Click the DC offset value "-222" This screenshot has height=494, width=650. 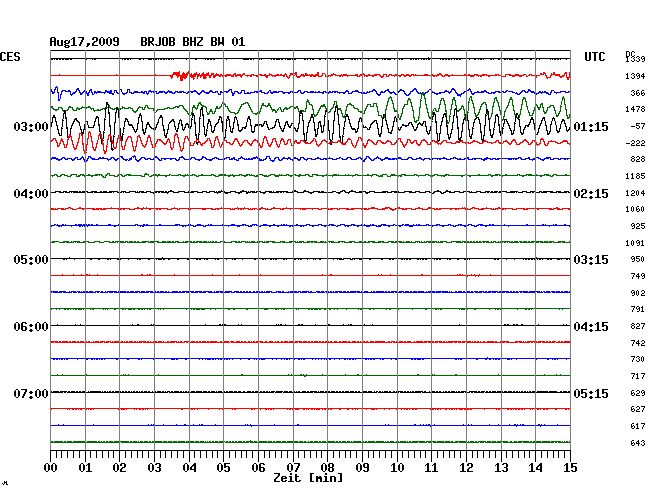pos(635,143)
